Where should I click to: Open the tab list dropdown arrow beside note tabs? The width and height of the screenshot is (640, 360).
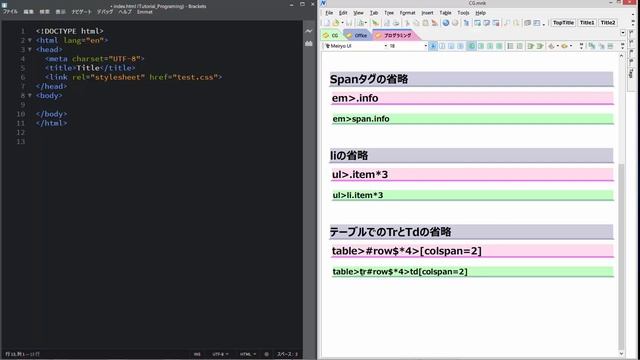[x=623, y=33]
